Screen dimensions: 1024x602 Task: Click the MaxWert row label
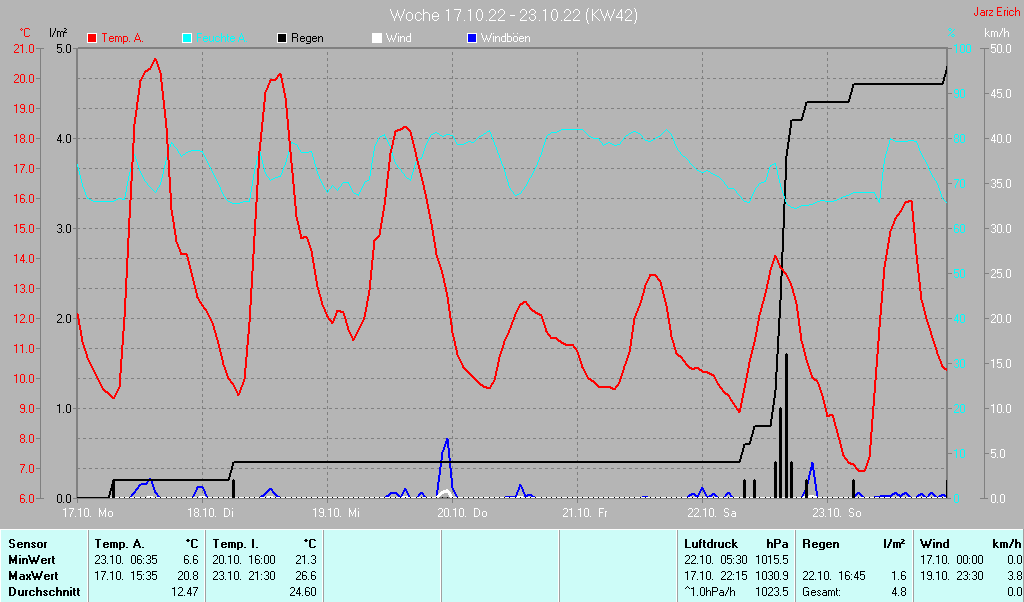(x=33, y=576)
